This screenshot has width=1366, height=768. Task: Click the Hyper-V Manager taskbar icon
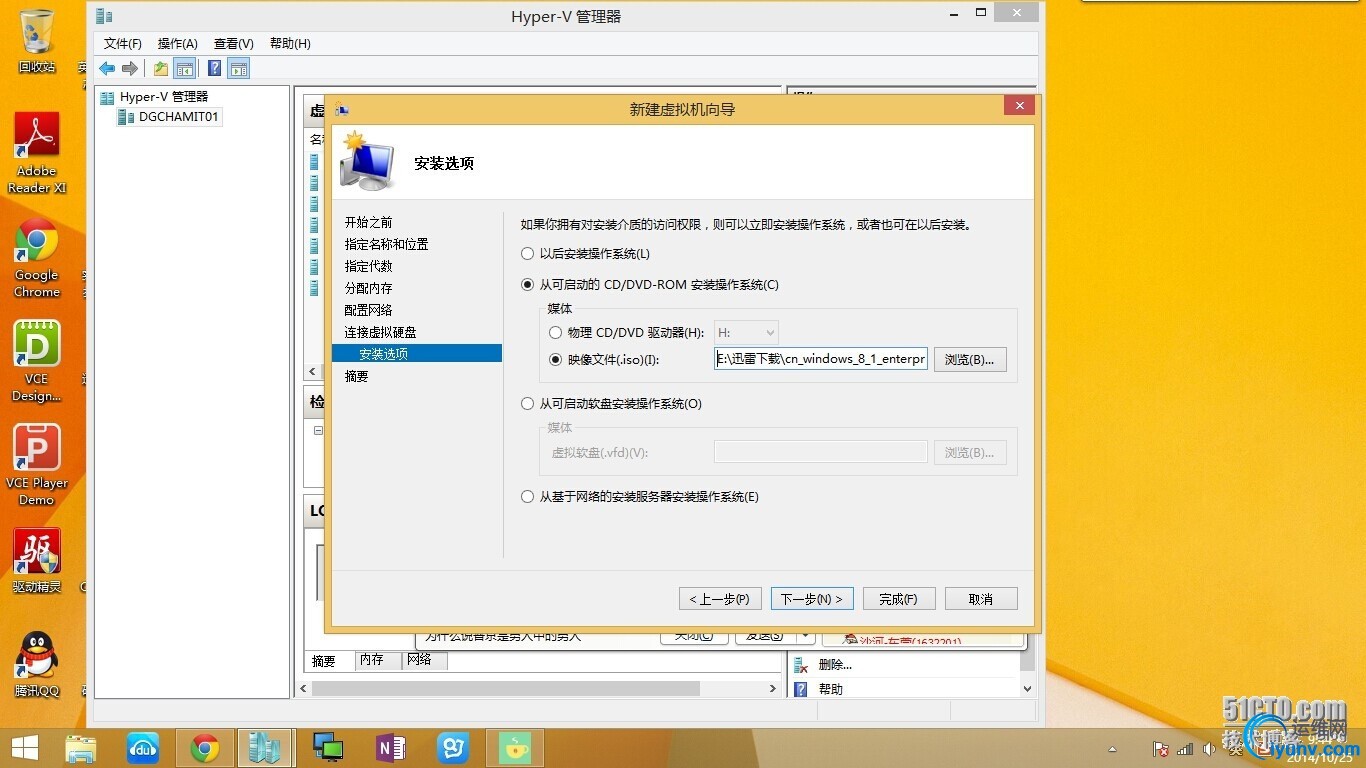tap(265, 748)
